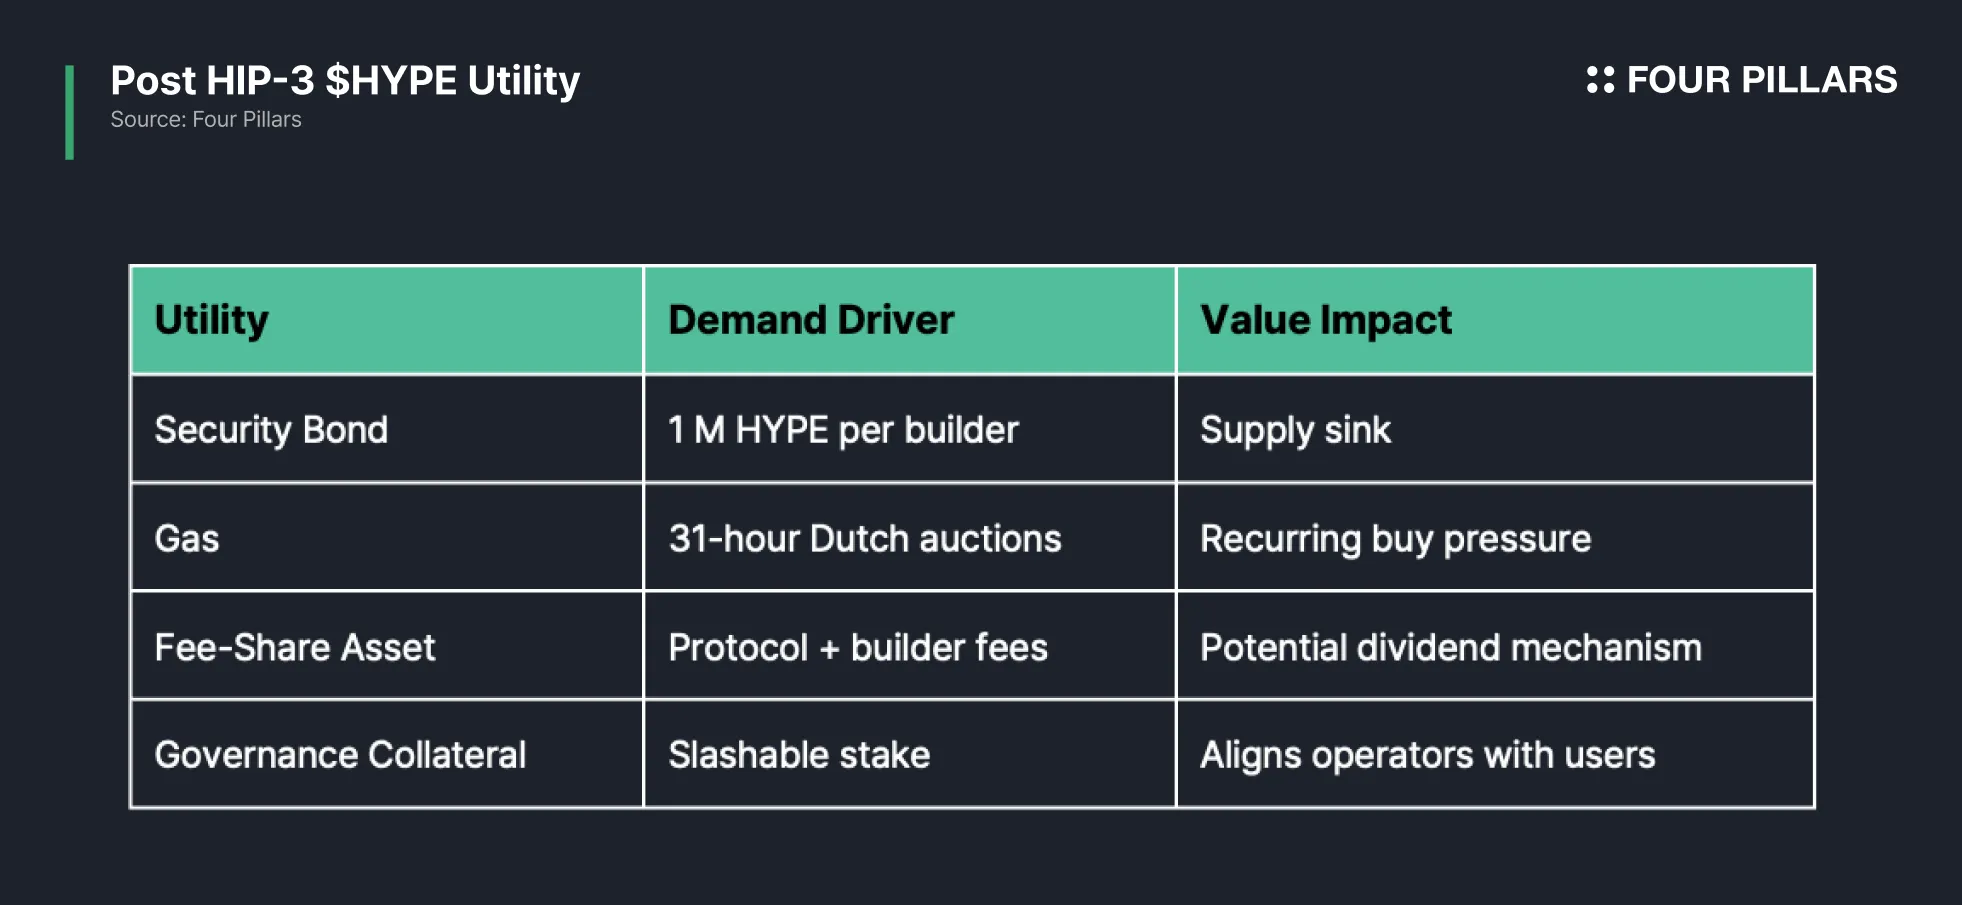Click the Four Pillars dots logo icon
The width and height of the screenshot is (1962, 905).
(x=1600, y=80)
